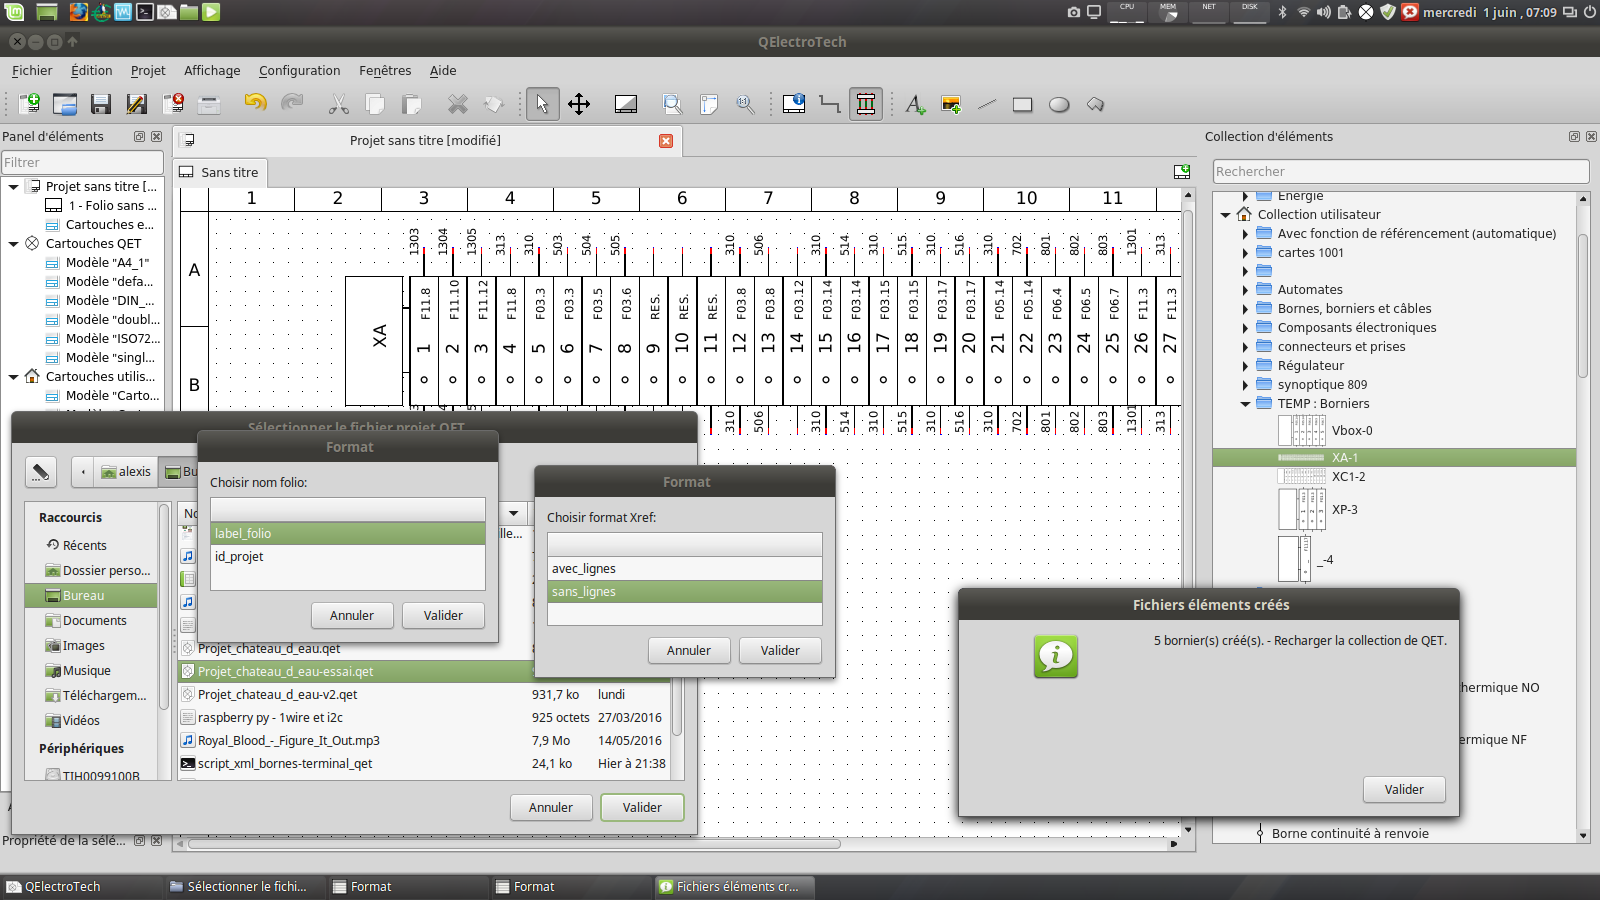Click the Rechercher search field

(x=1400, y=172)
